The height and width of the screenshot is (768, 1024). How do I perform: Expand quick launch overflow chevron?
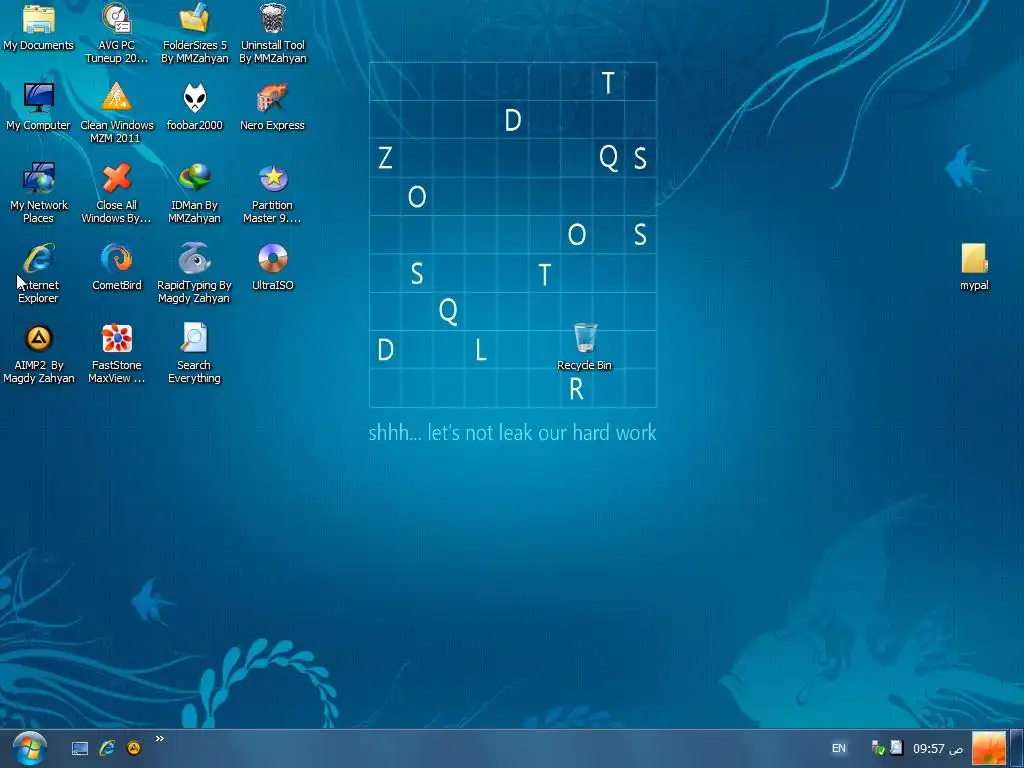click(159, 739)
